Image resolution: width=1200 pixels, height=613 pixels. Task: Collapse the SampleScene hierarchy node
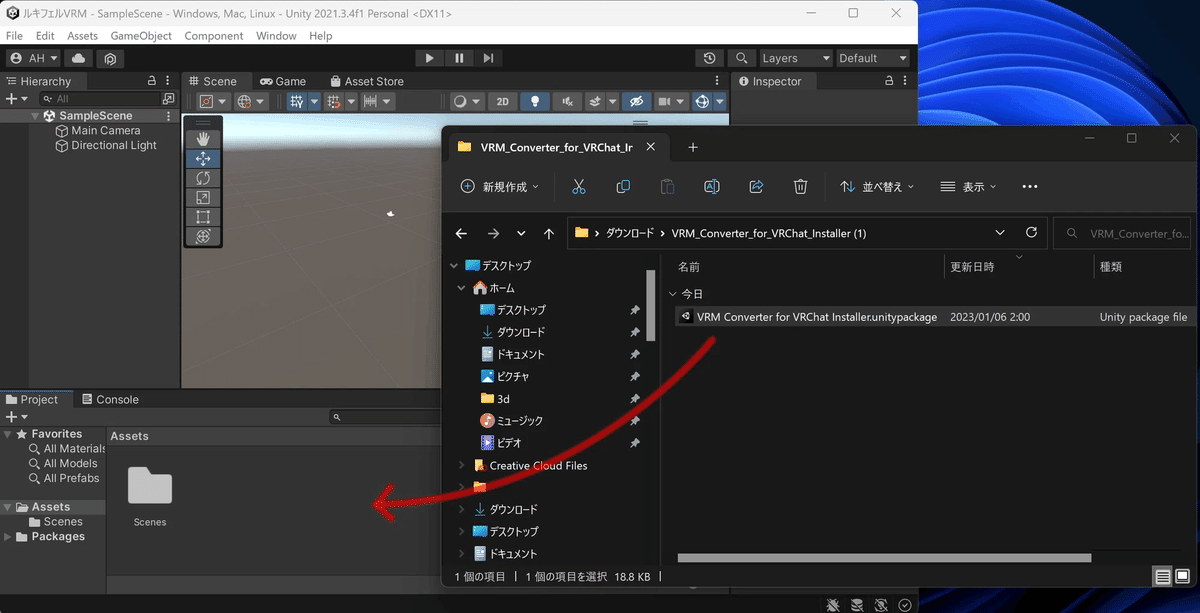(35, 116)
